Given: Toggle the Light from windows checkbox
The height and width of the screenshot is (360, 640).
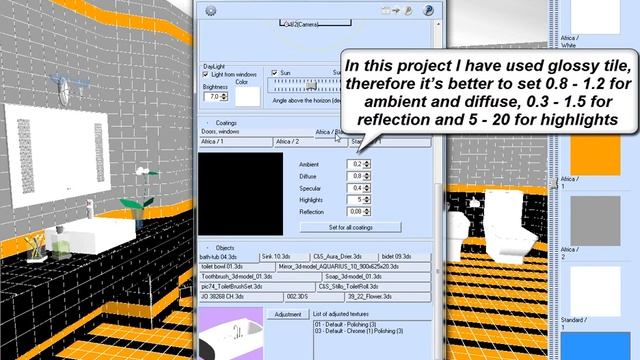Looking at the screenshot, I should (x=205, y=74).
